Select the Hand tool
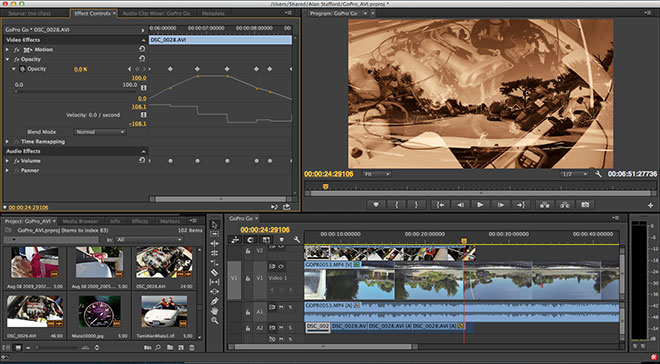 coord(214,311)
